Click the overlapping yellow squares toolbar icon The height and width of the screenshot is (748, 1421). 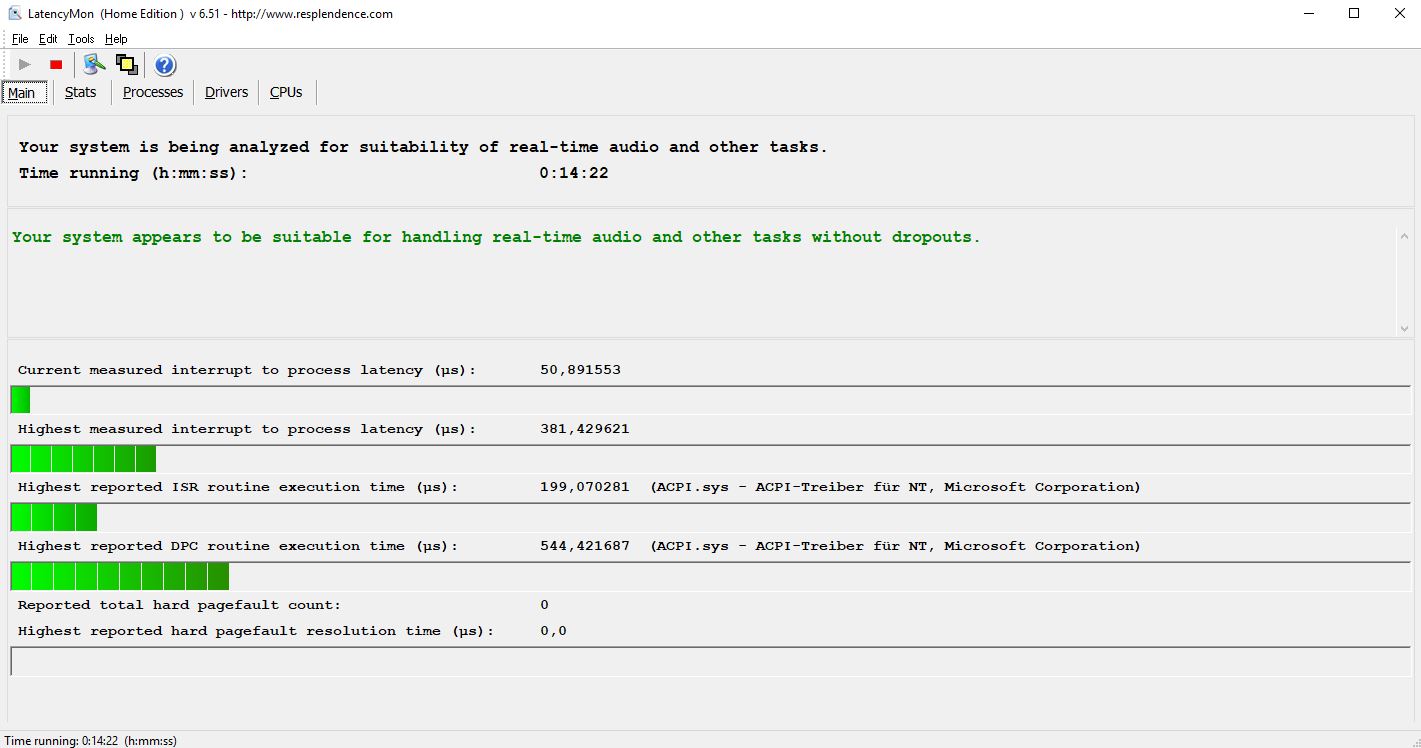[x=127, y=65]
